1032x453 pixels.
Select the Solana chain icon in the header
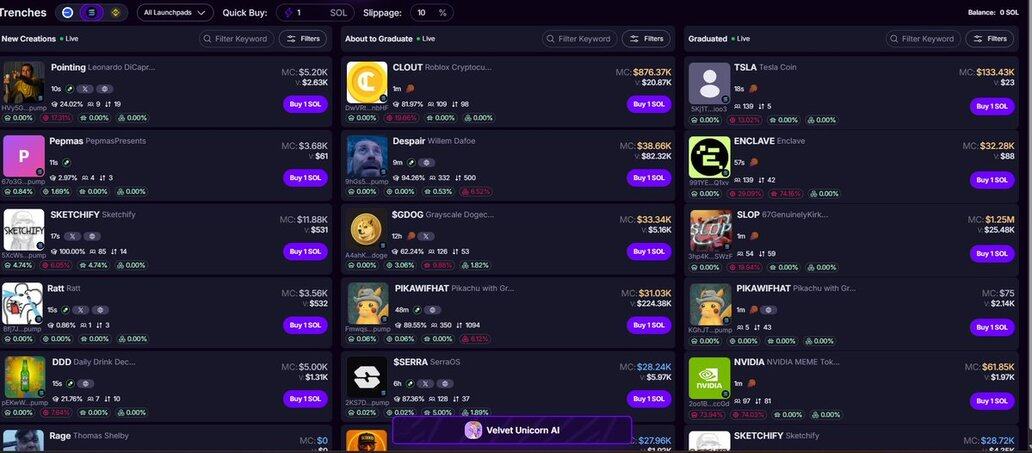point(91,13)
